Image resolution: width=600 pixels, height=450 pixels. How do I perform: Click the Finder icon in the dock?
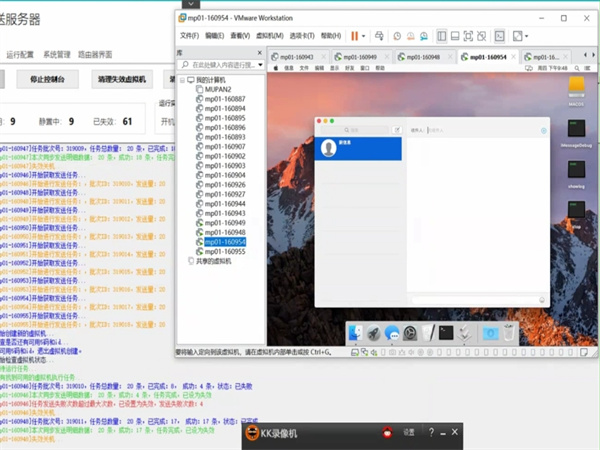[355, 332]
